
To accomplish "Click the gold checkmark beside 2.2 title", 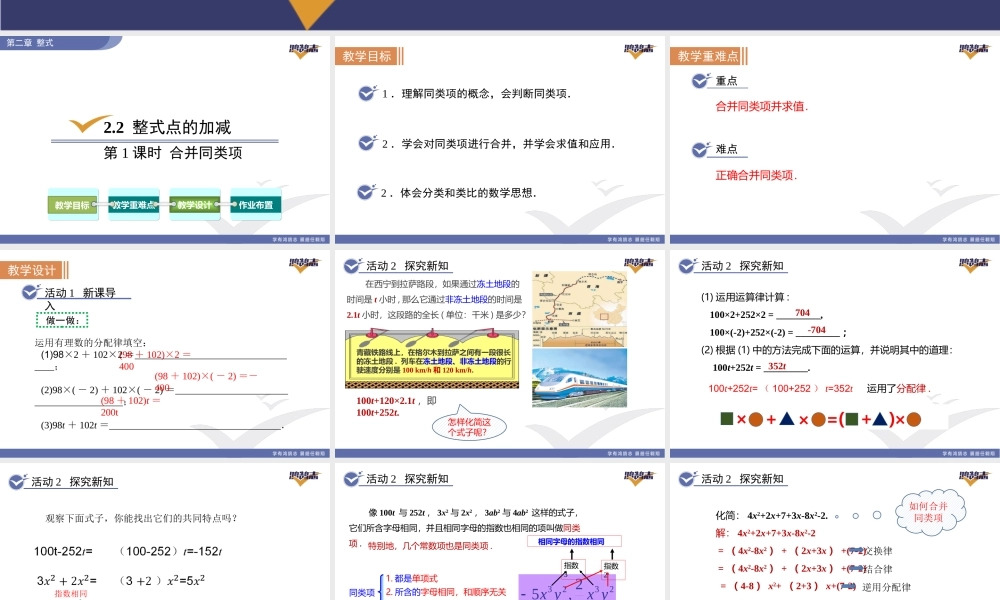I will coord(88,125).
